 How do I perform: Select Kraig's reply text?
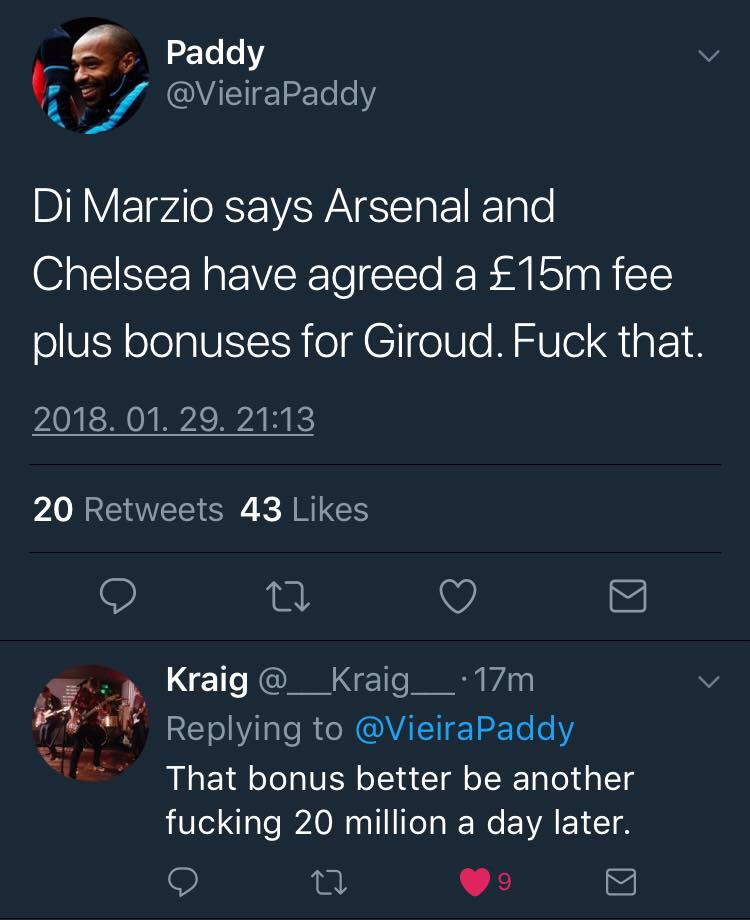(400, 800)
